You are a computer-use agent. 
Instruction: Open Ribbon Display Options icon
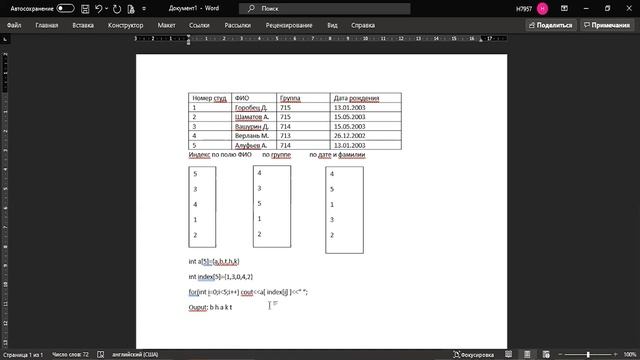tap(564, 8)
